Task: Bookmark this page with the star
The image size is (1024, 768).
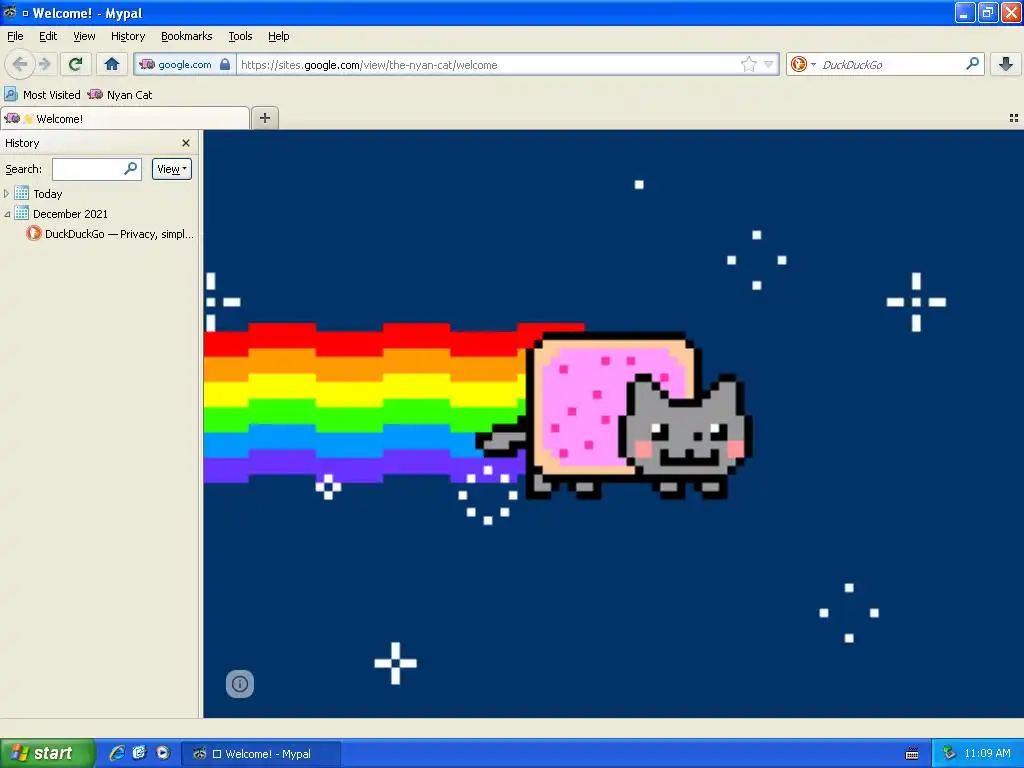Action: click(748, 64)
